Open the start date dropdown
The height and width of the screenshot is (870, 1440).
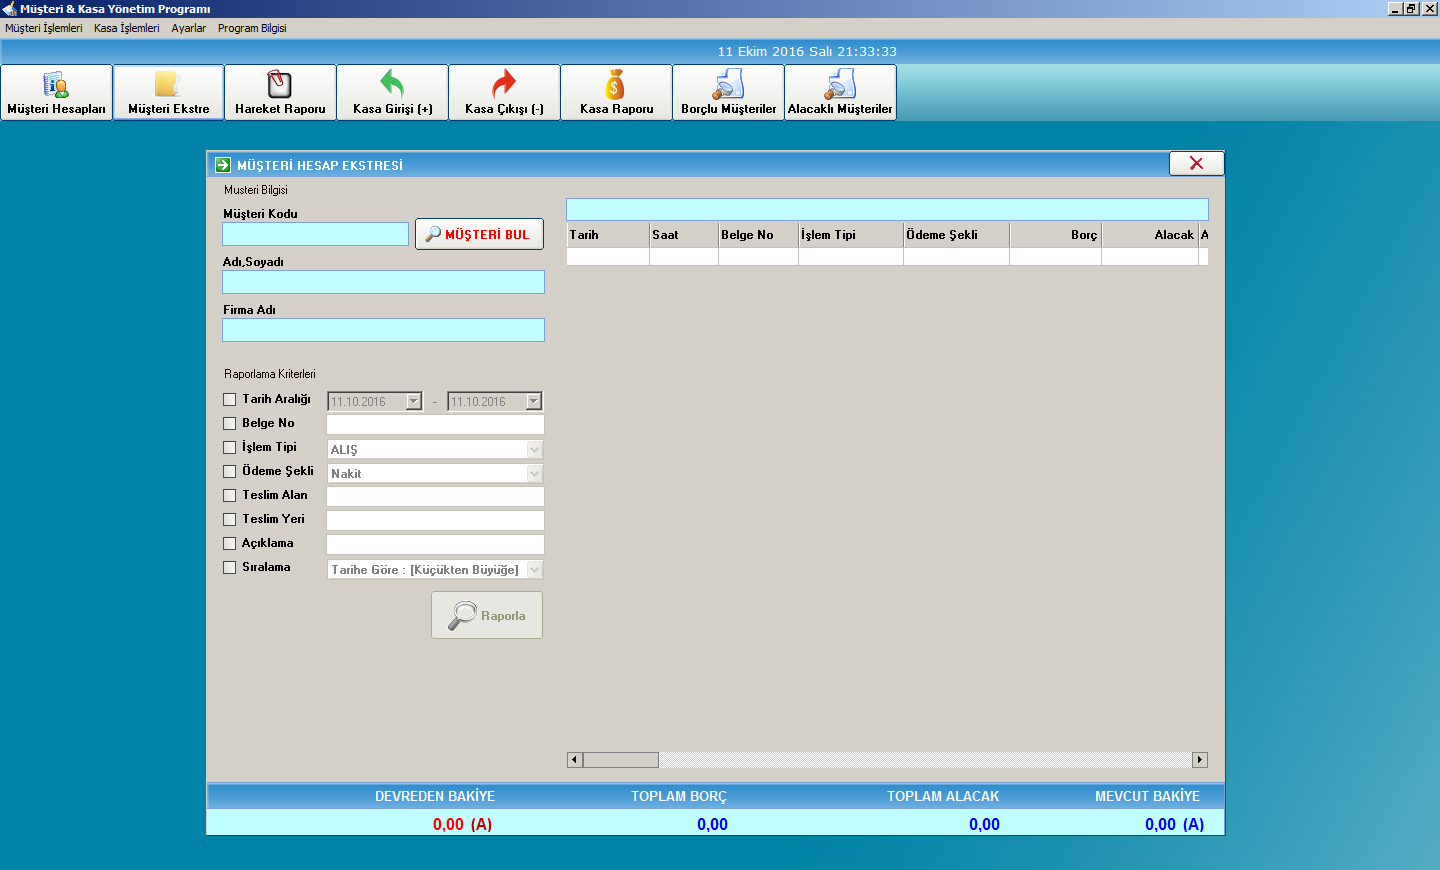413,401
